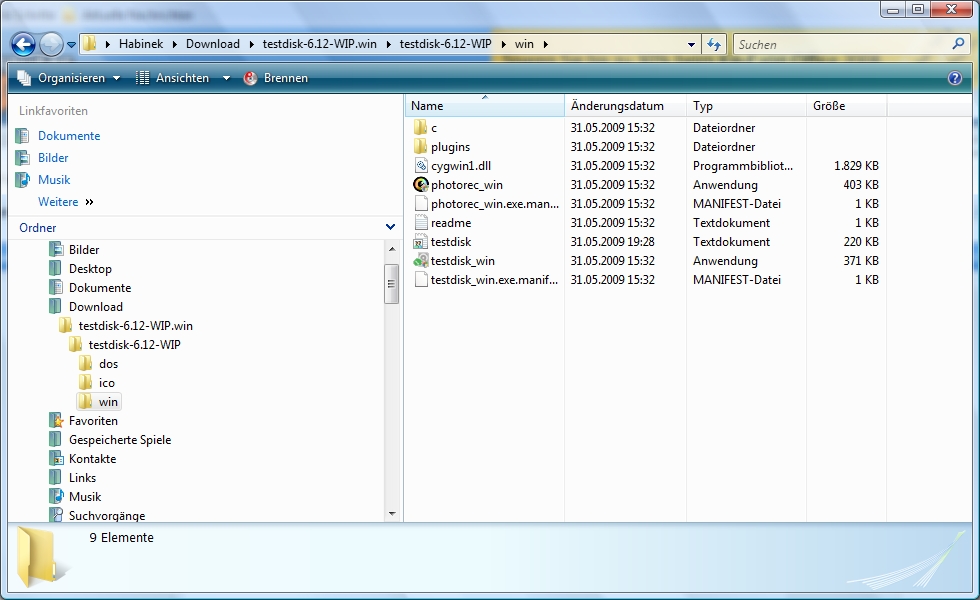Click win breadcrumb in address bar

[x=524, y=44]
